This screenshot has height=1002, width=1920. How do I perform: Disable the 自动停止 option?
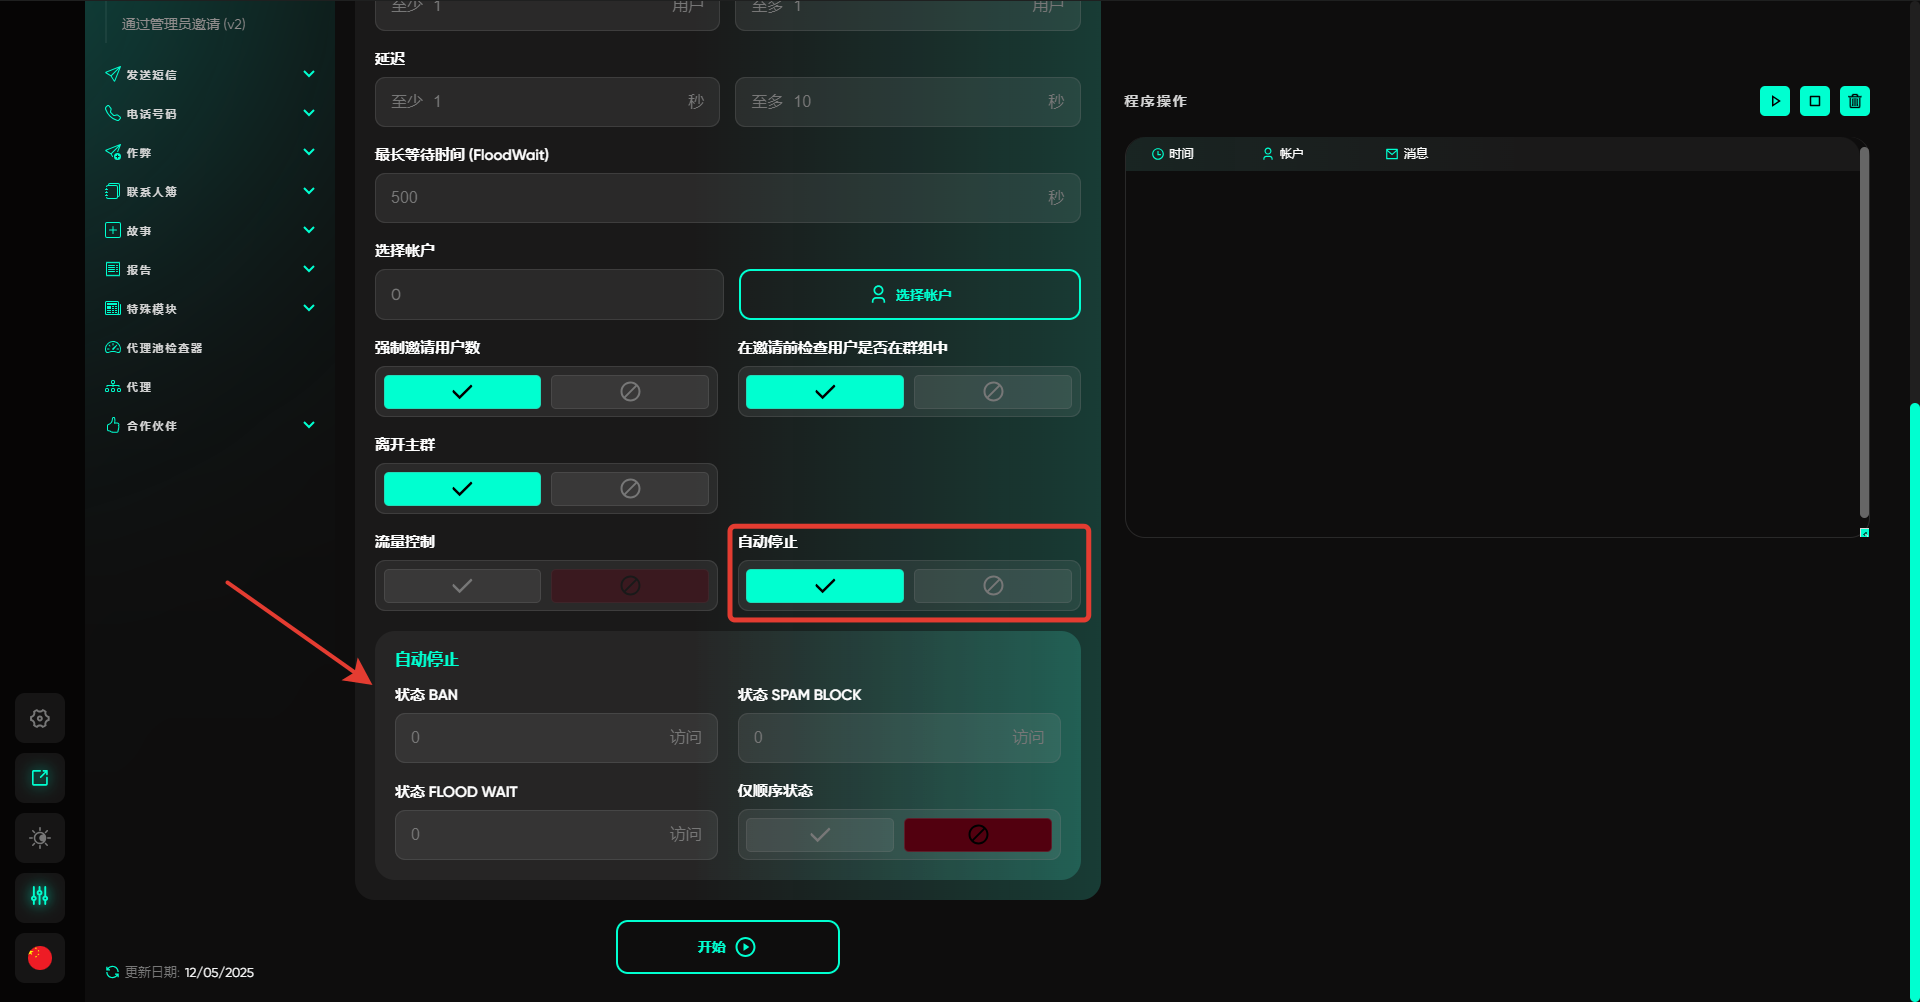point(992,586)
